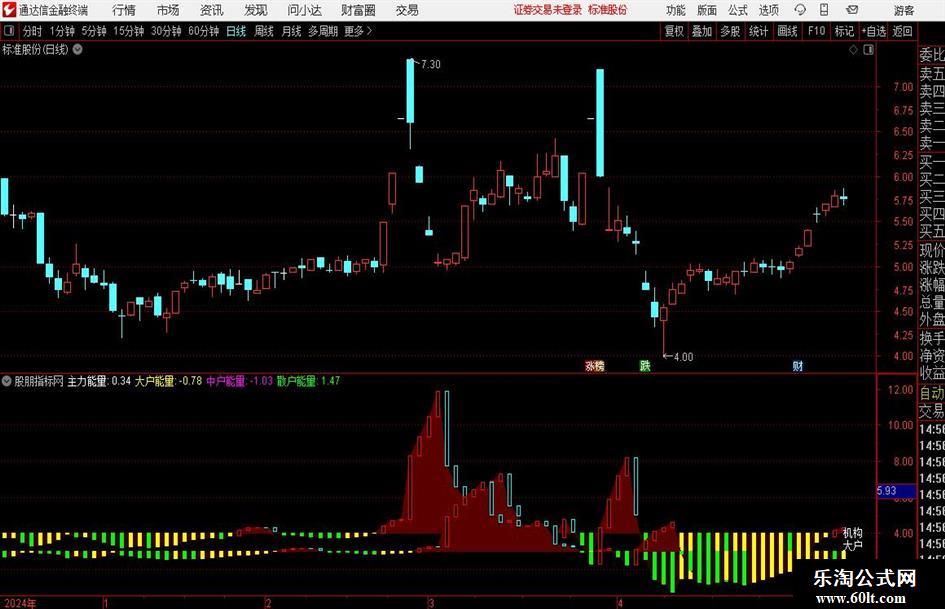This screenshot has width=945, height=609.
Task: Click the 返回 back button
Action: tap(902, 31)
